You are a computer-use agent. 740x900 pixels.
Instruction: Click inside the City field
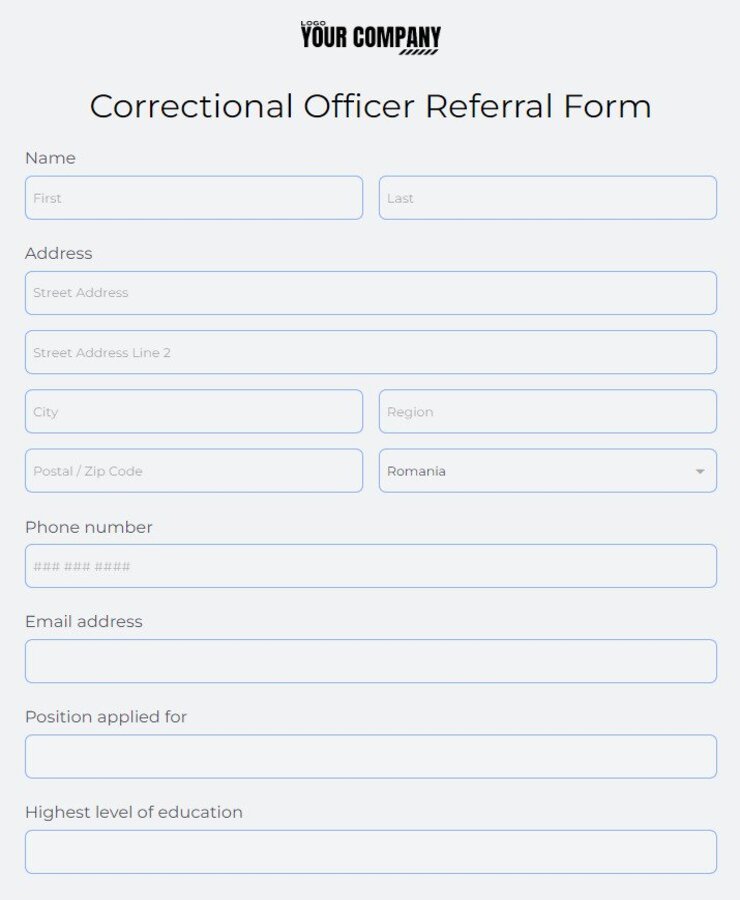pyautogui.click(x=193, y=411)
